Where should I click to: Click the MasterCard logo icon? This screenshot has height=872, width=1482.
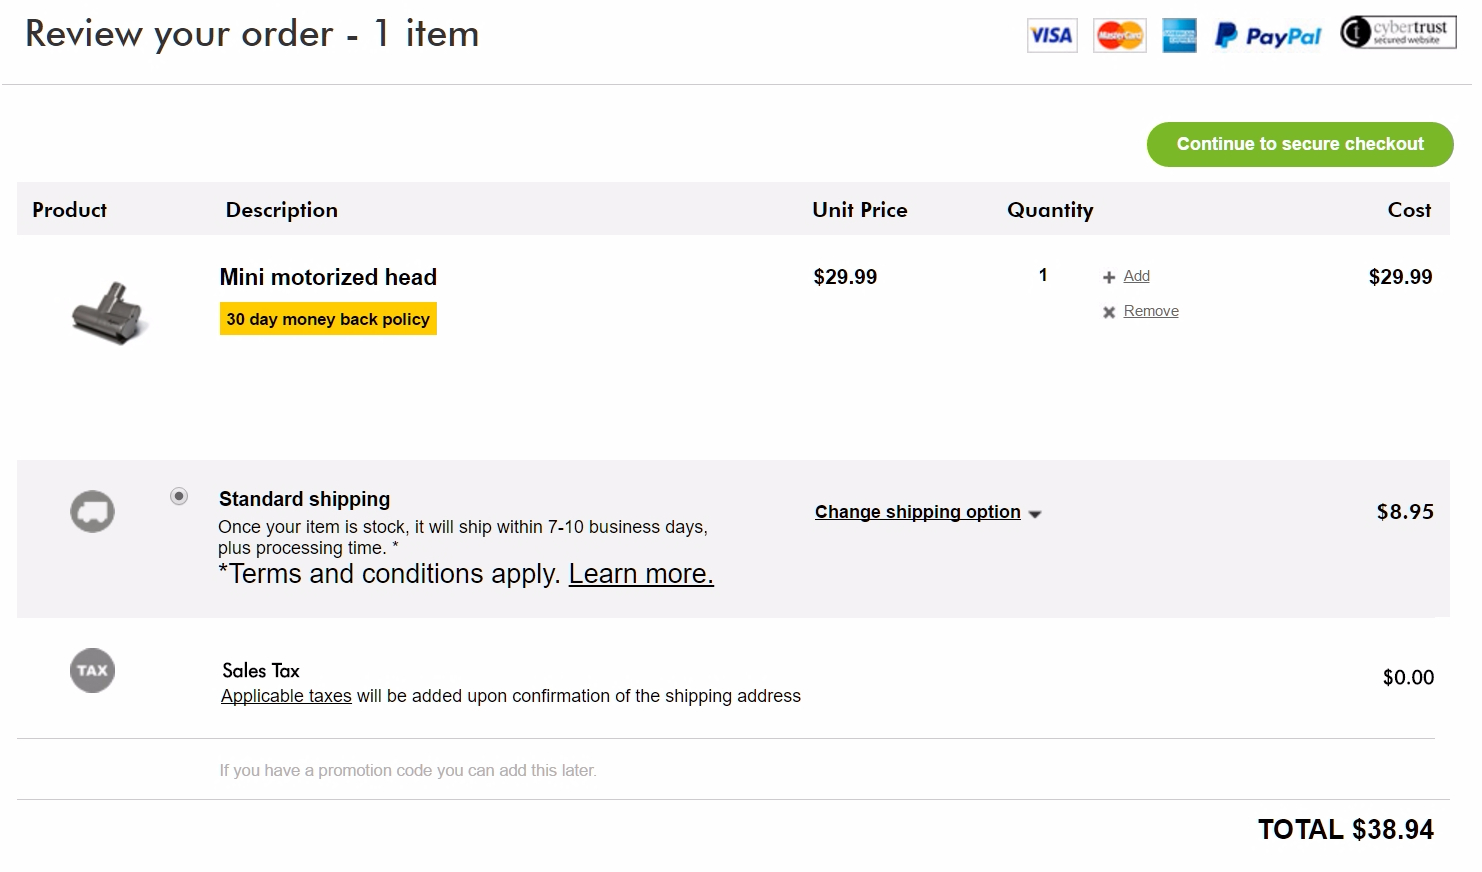tap(1120, 36)
